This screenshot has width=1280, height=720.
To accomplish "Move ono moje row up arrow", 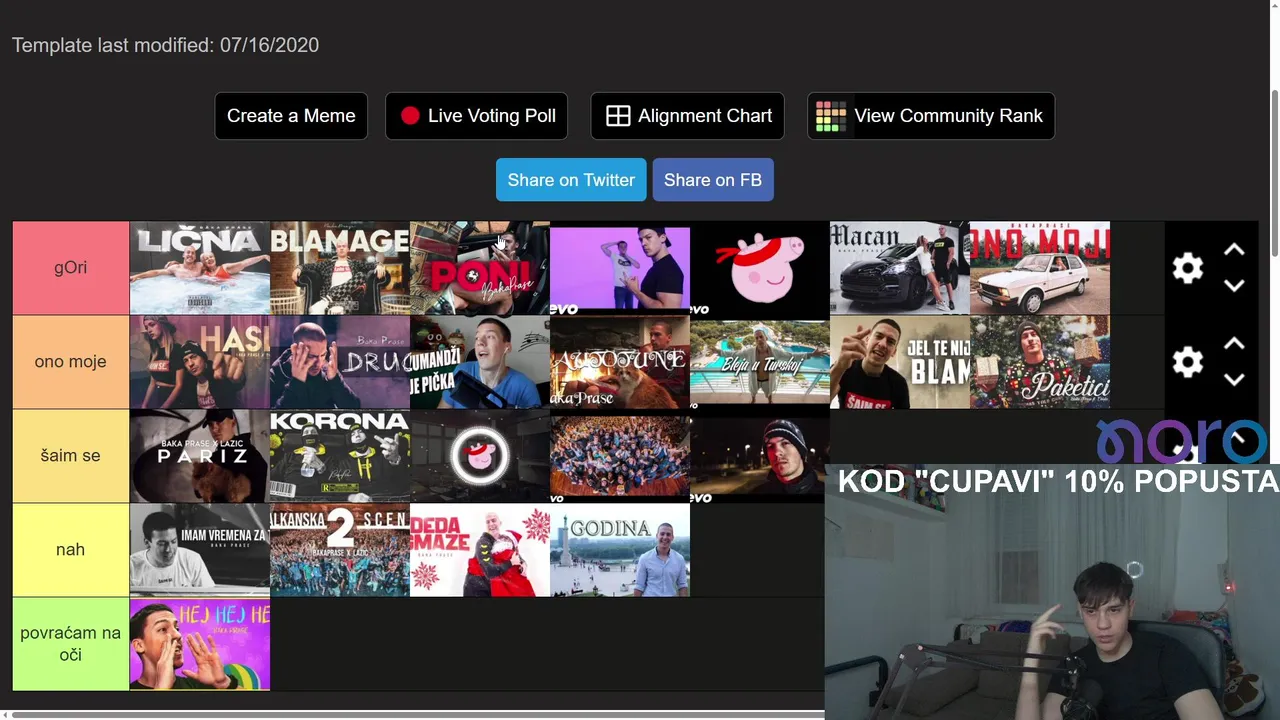I will (1234, 344).
